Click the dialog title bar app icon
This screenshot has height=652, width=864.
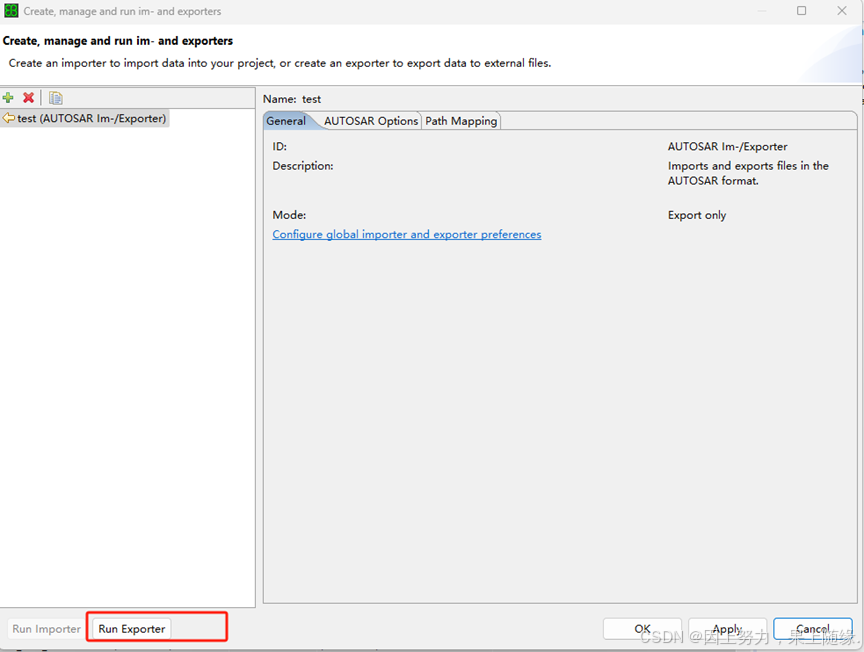11,10
